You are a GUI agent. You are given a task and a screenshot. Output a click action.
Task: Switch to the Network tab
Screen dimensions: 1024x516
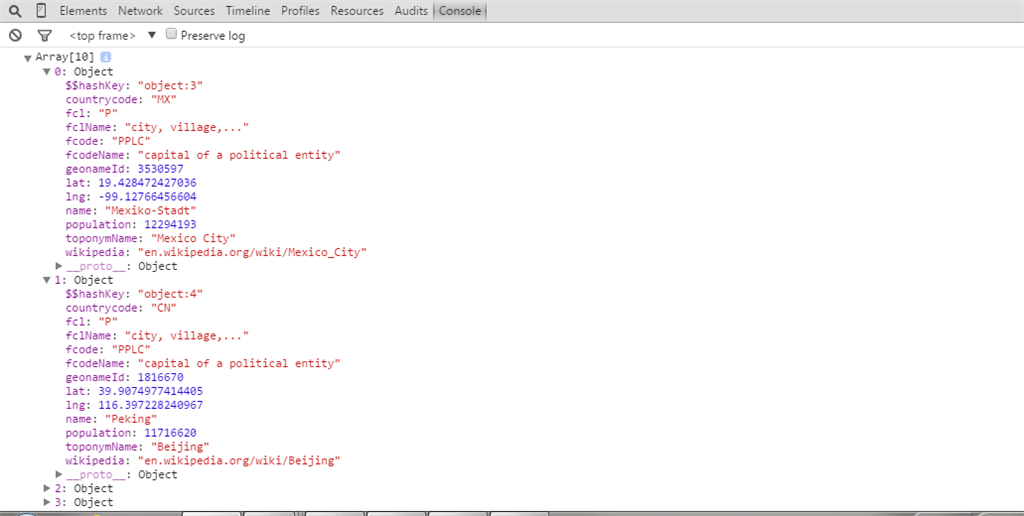pyautogui.click(x=140, y=11)
